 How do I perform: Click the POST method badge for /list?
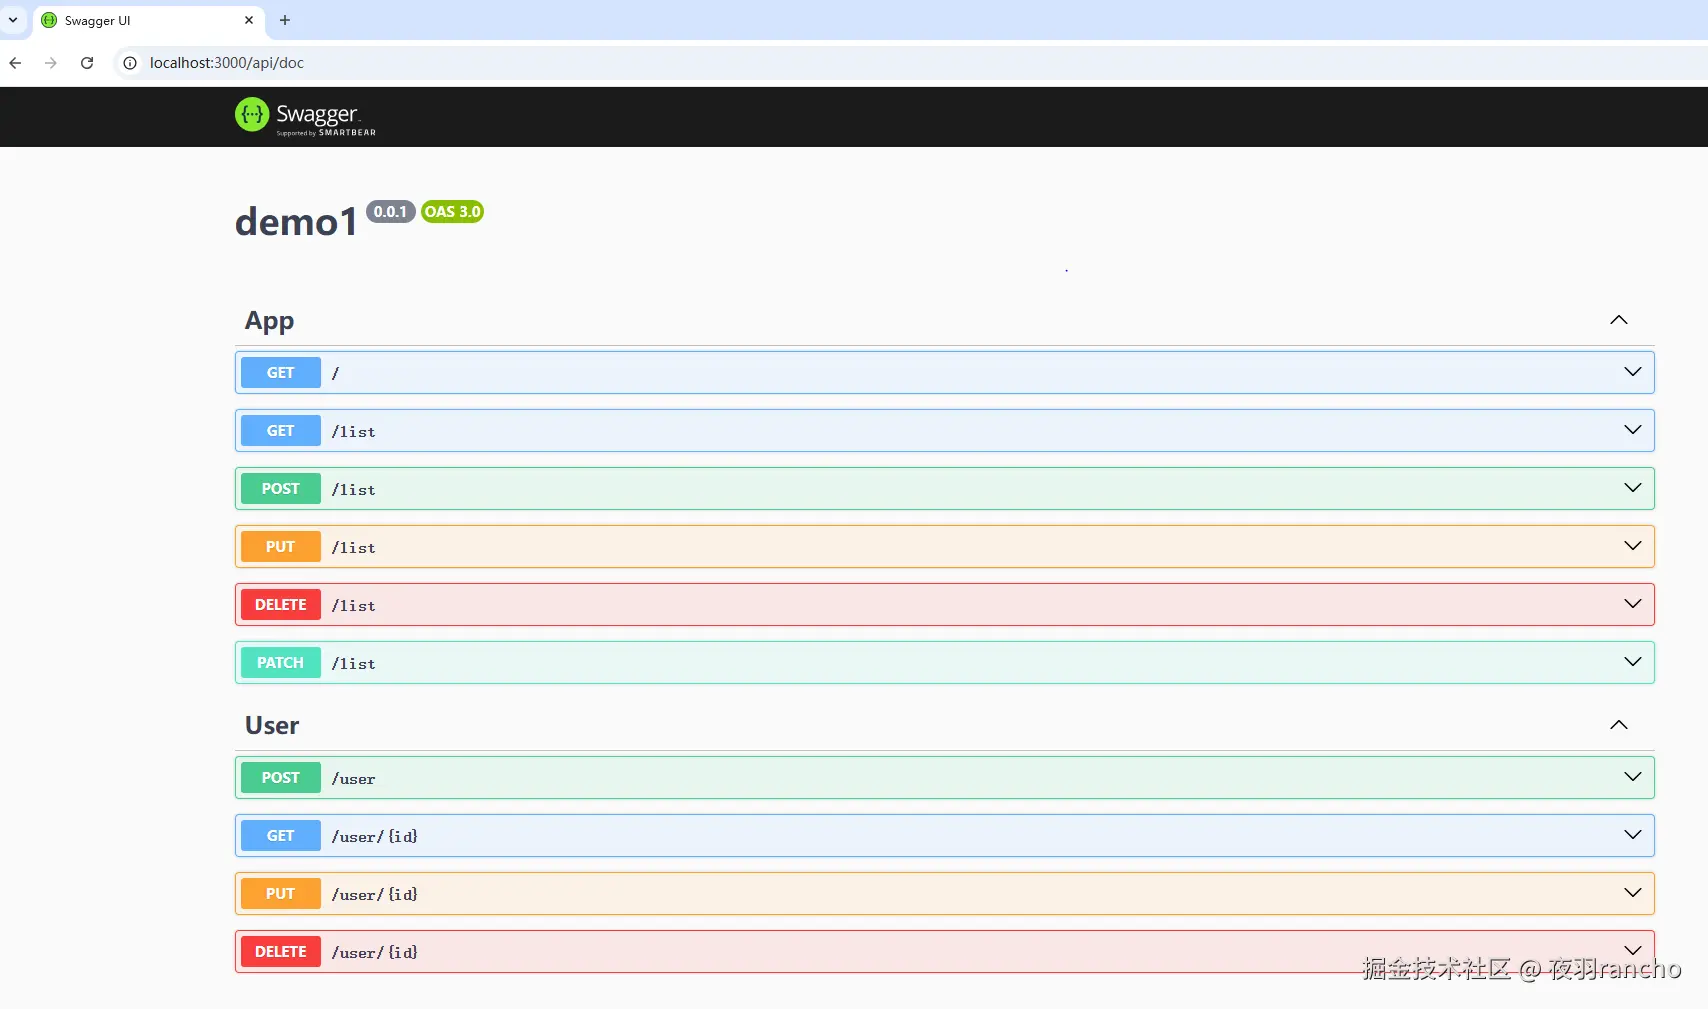281,488
